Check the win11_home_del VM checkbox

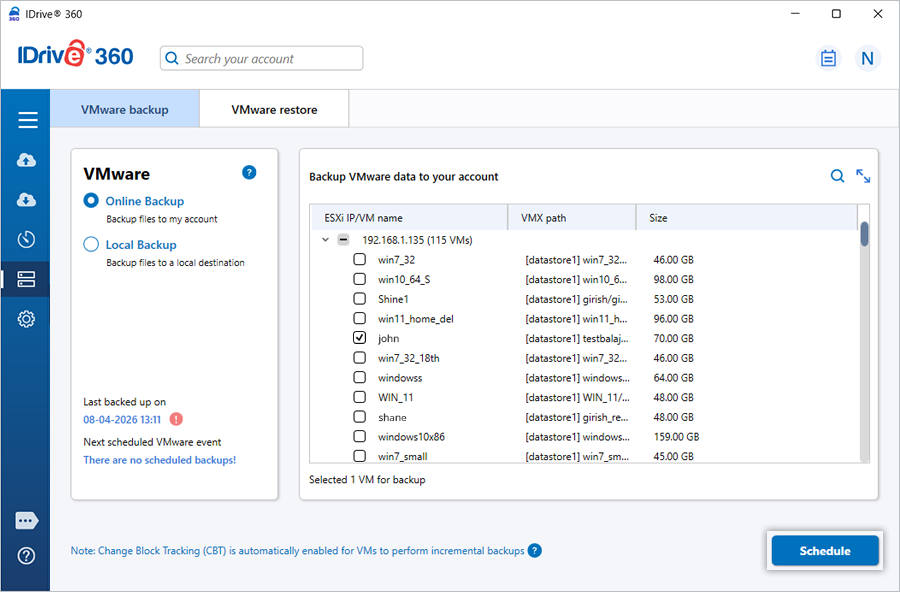[359, 318]
